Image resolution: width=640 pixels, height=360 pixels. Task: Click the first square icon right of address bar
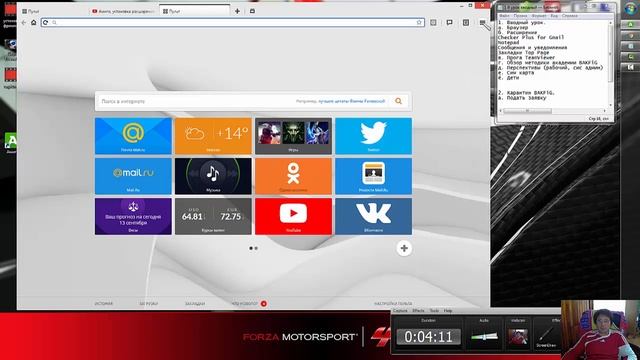point(433,22)
